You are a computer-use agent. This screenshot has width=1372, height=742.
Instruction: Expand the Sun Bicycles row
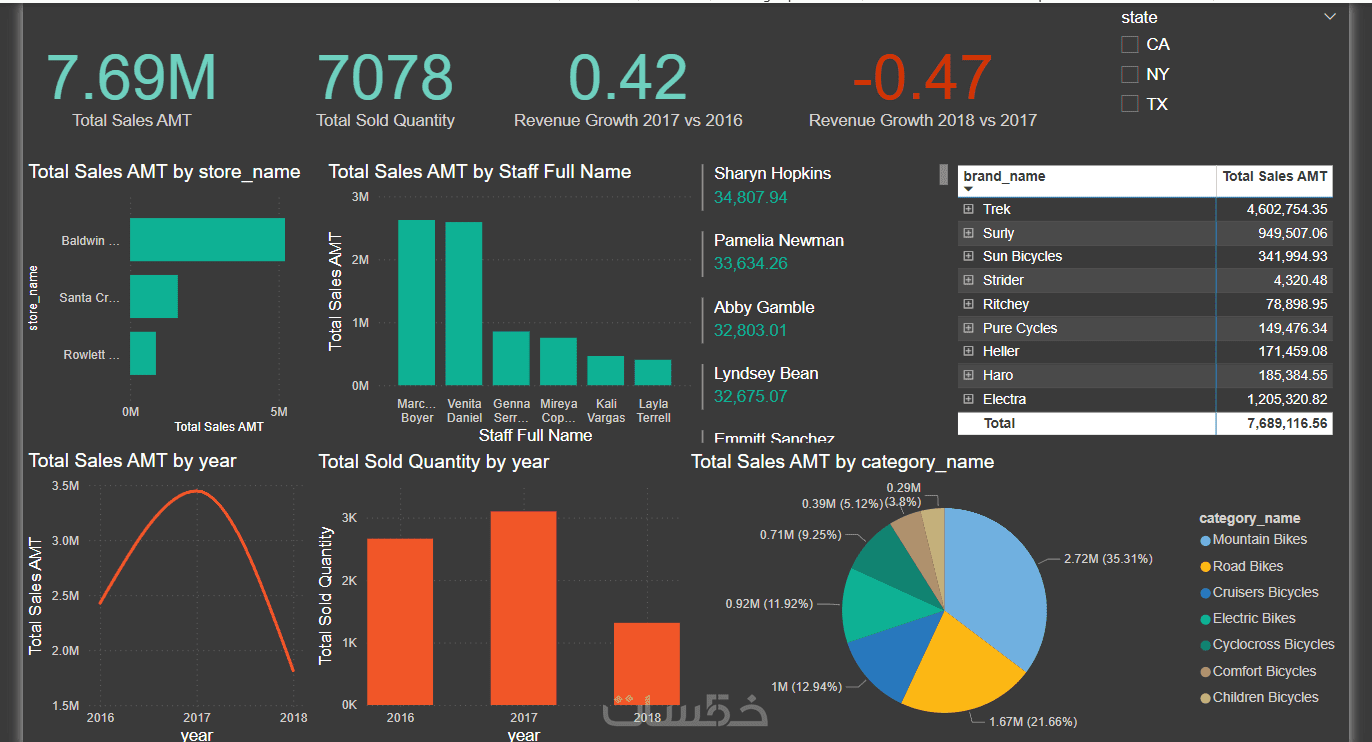[x=968, y=257]
